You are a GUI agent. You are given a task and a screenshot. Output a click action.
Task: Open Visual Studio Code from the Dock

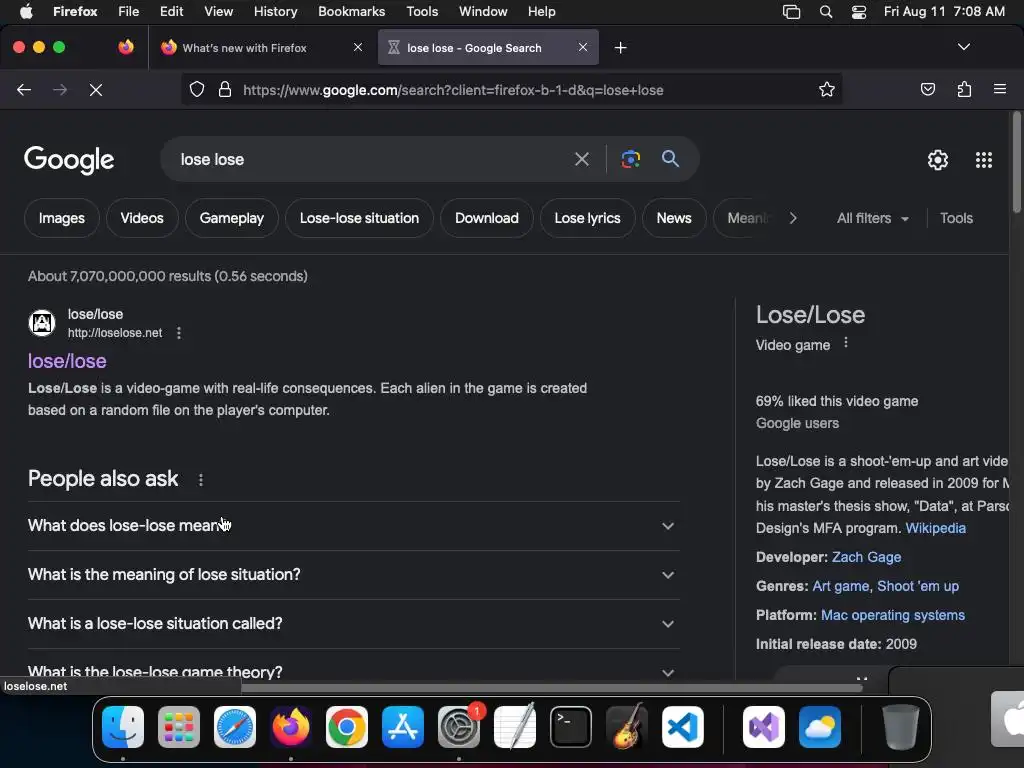click(x=682, y=727)
